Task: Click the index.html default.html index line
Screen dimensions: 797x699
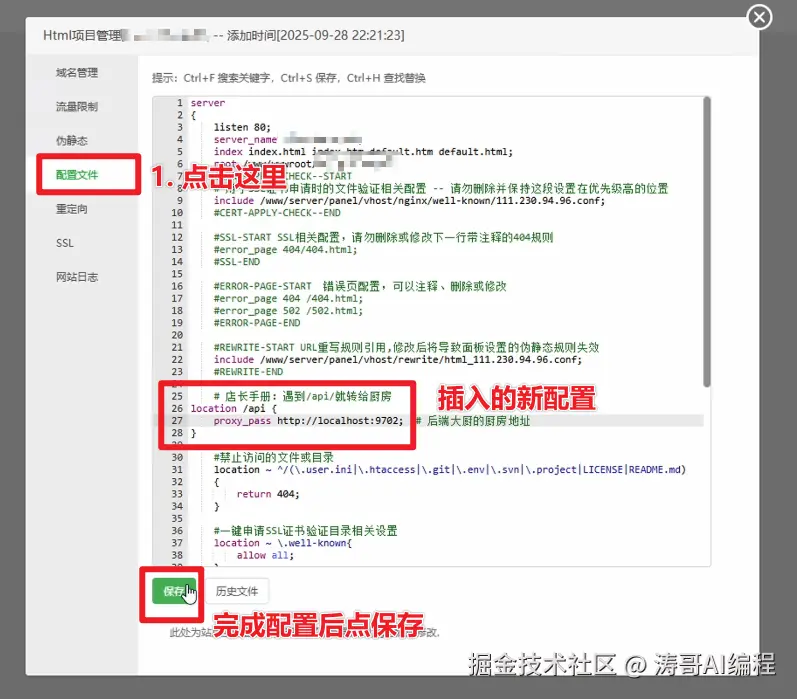Action: (x=363, y=151)
